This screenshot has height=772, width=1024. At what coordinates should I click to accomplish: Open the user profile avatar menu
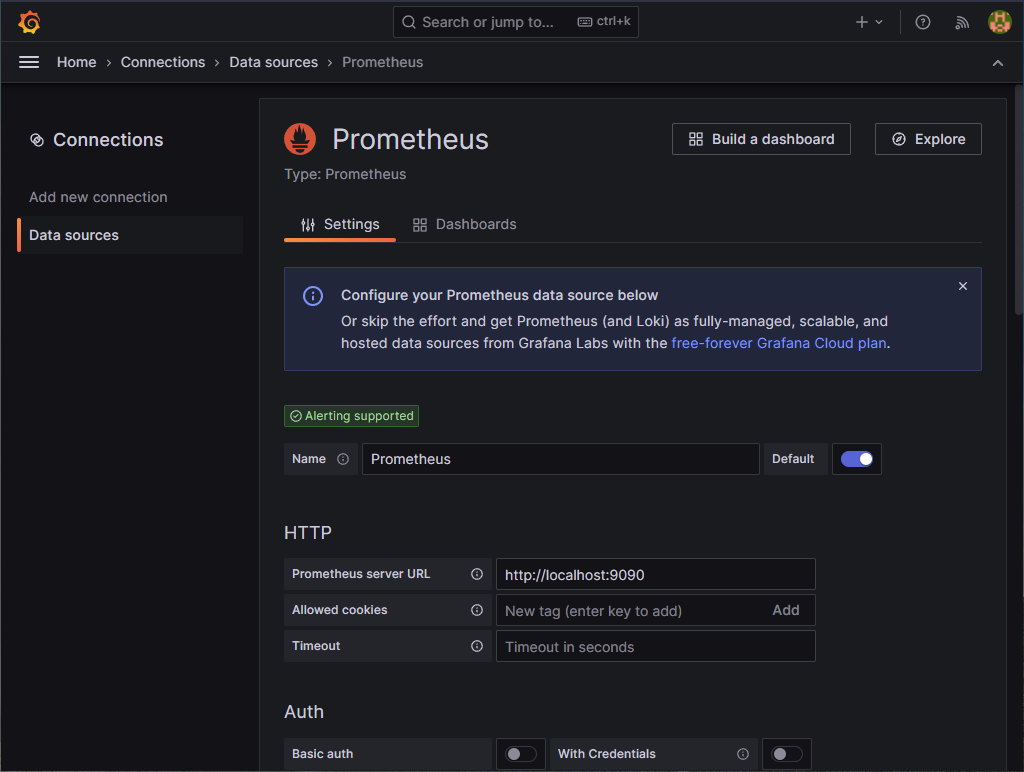click(x=999, y=21)
